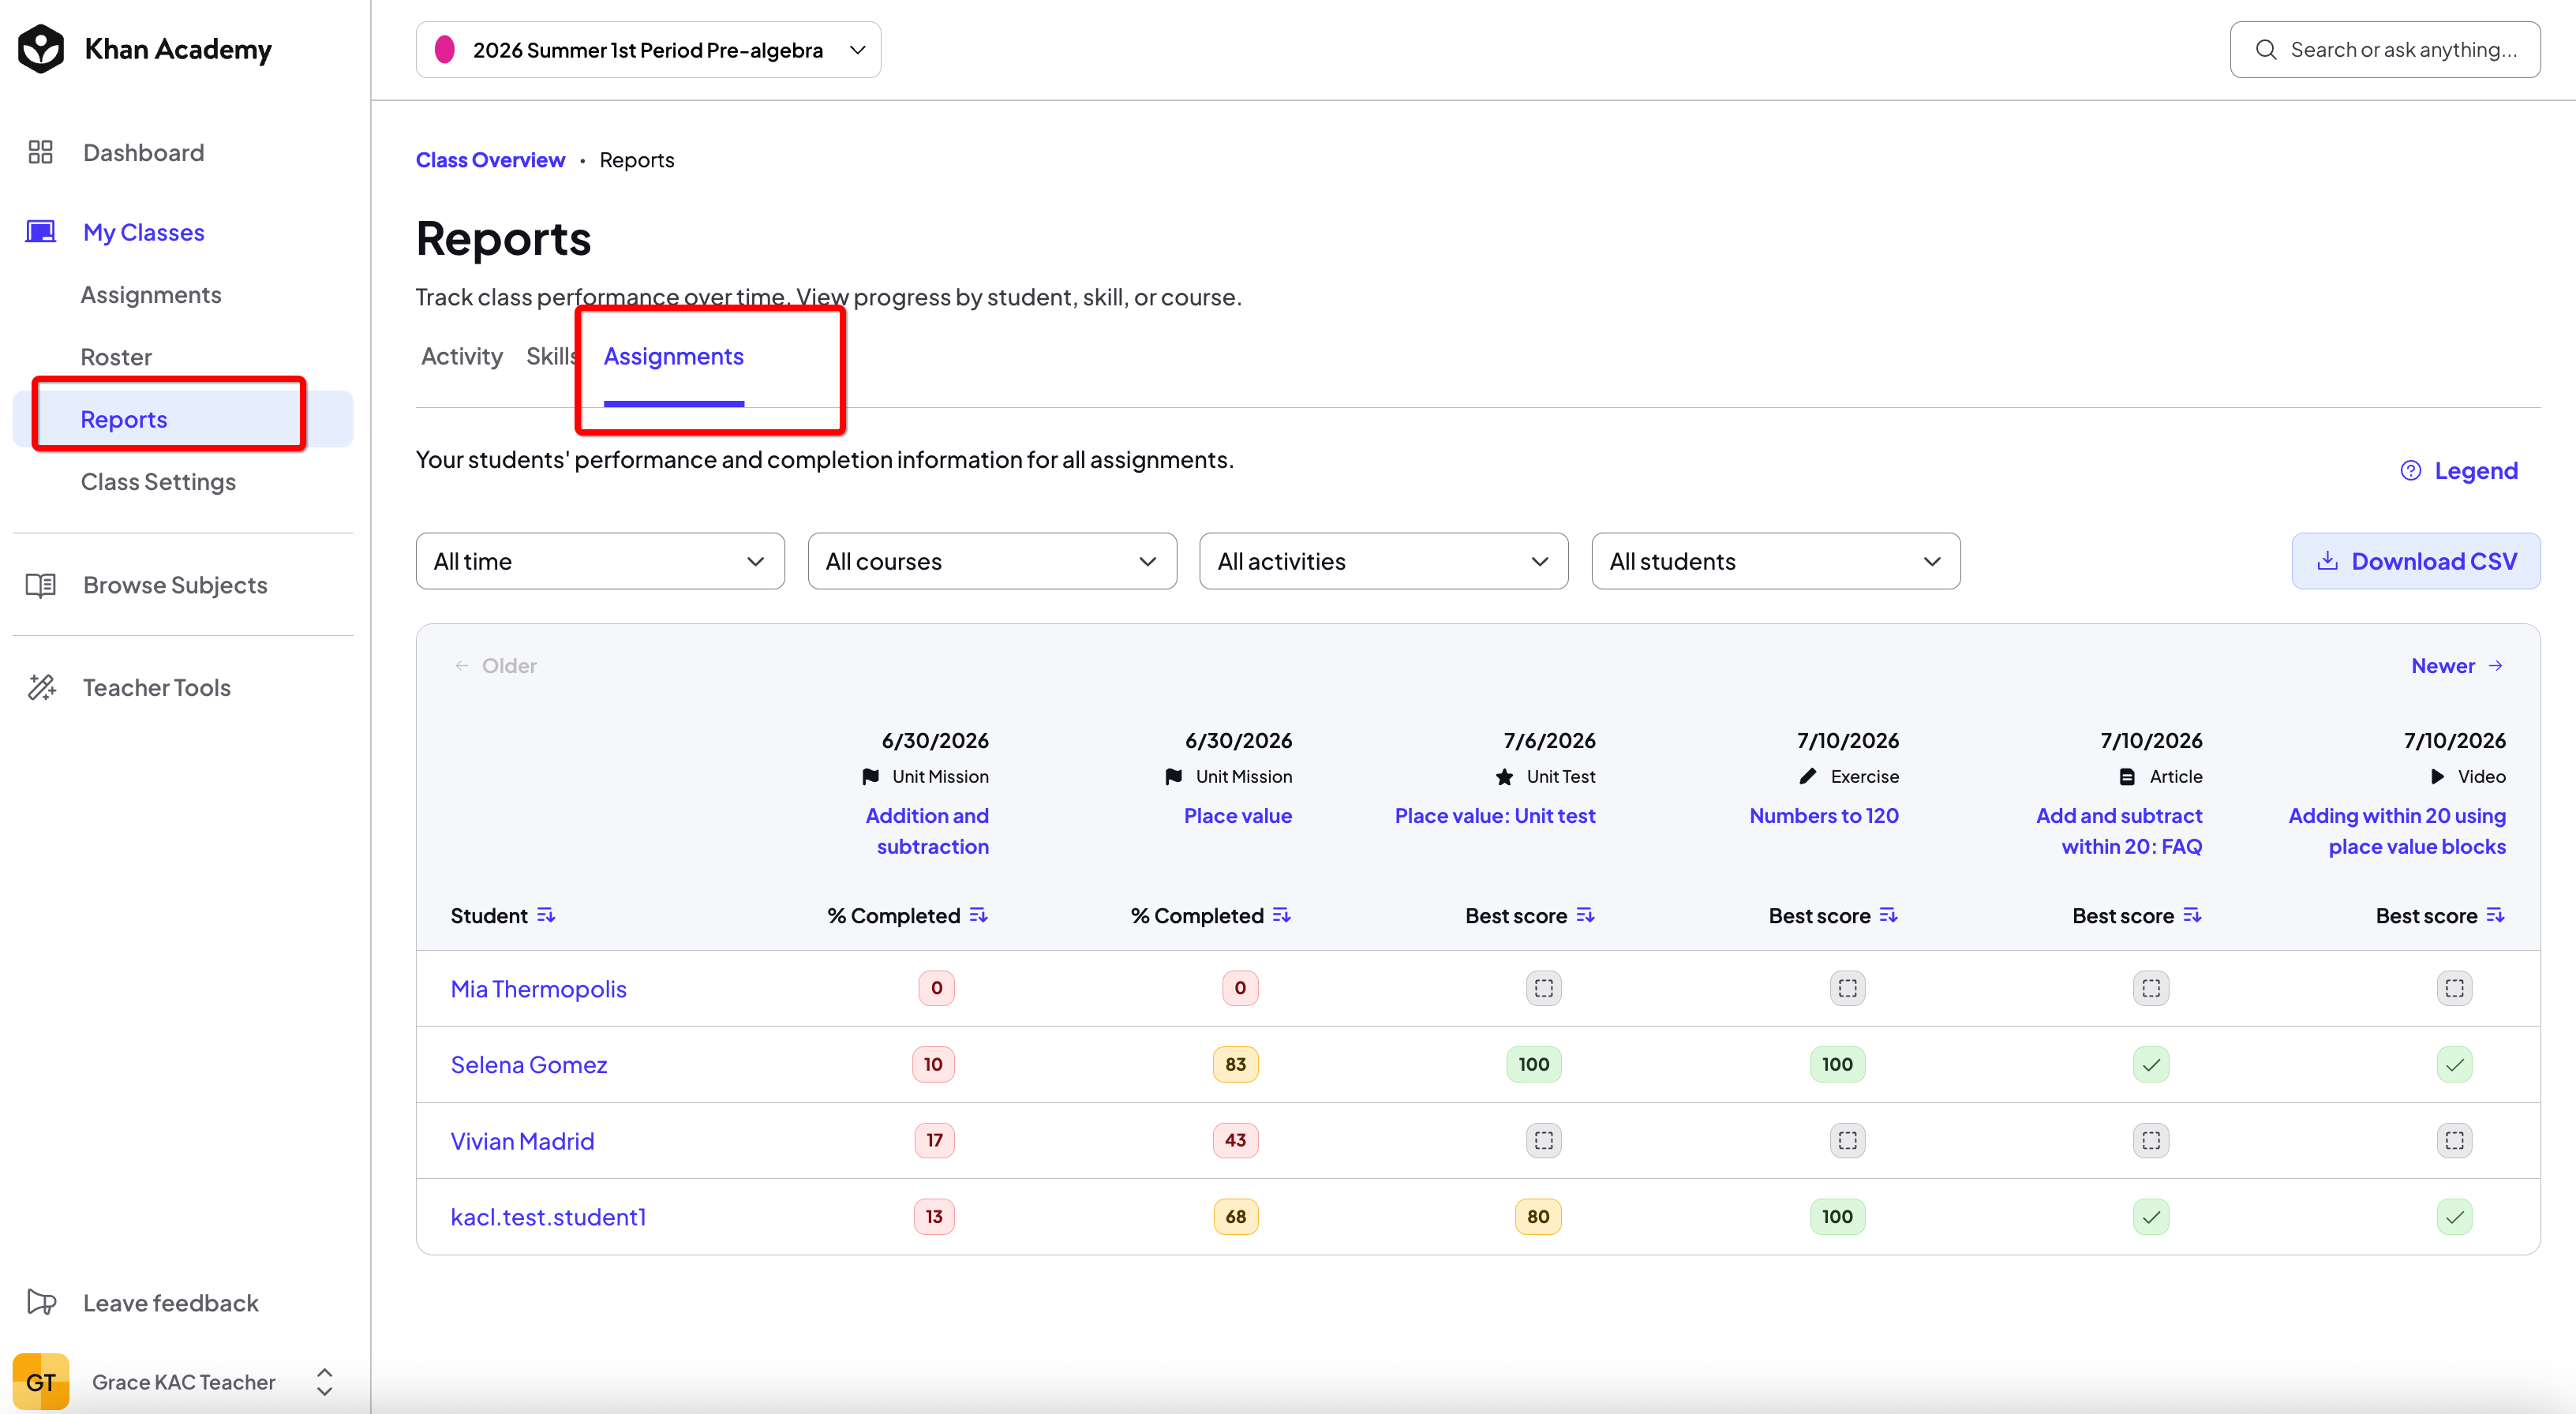Open the All students filter dropdown
This screenshot has height=1414, width=2576.
1776,561
